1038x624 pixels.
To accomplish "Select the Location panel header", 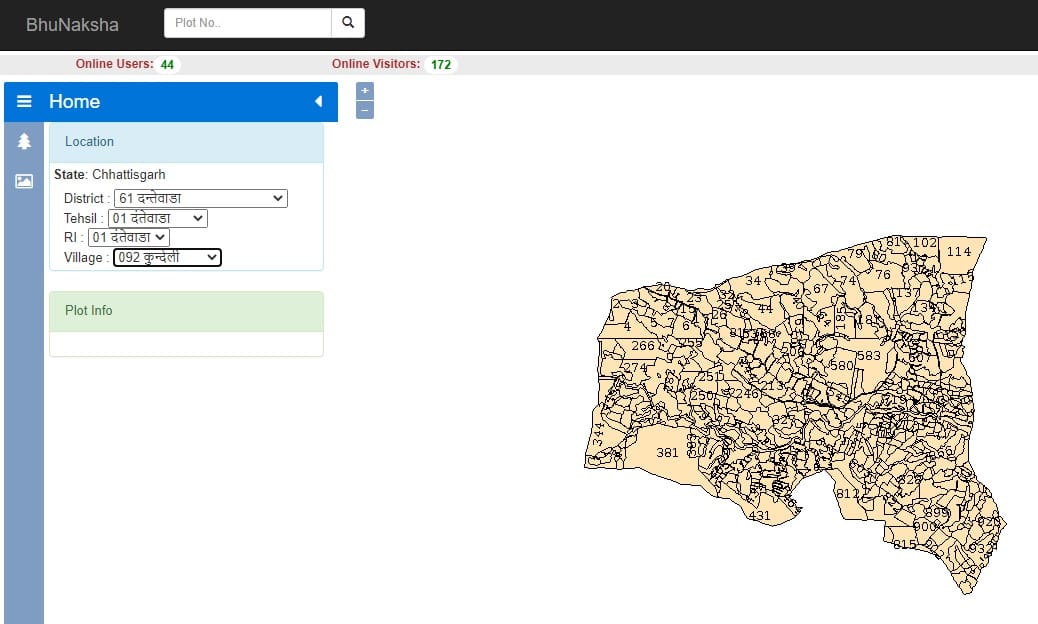I will [186, 142].
